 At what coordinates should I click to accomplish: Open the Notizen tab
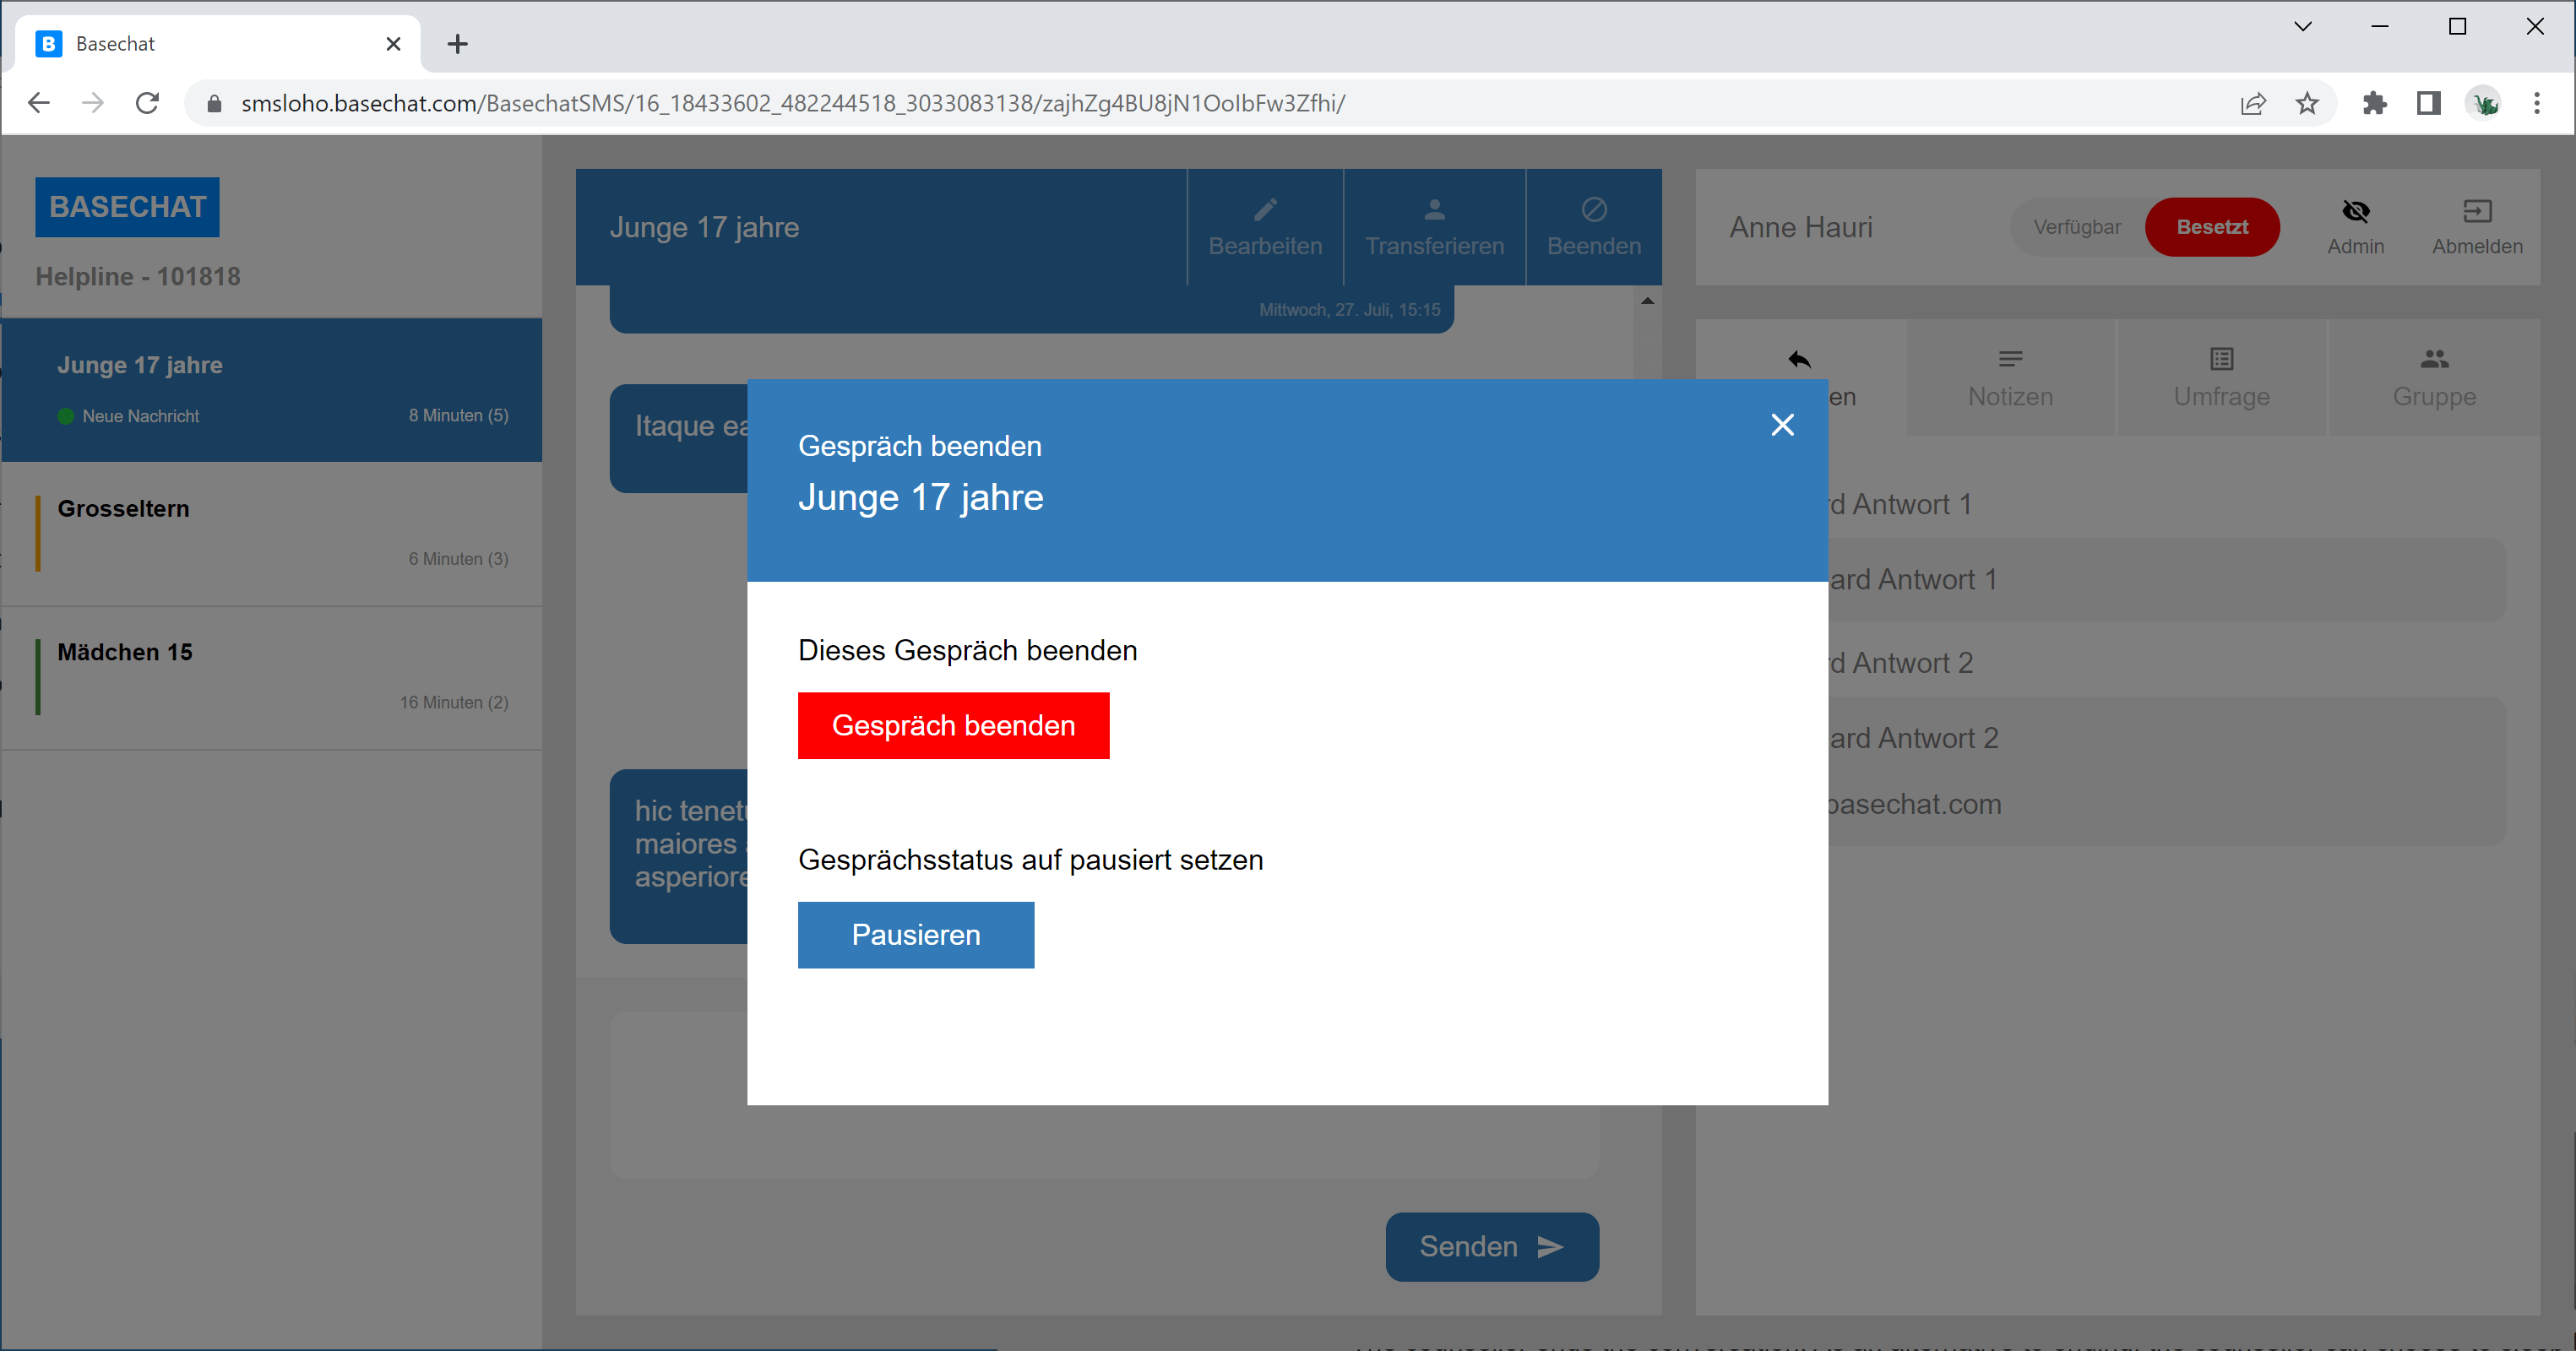[2010, 378]
